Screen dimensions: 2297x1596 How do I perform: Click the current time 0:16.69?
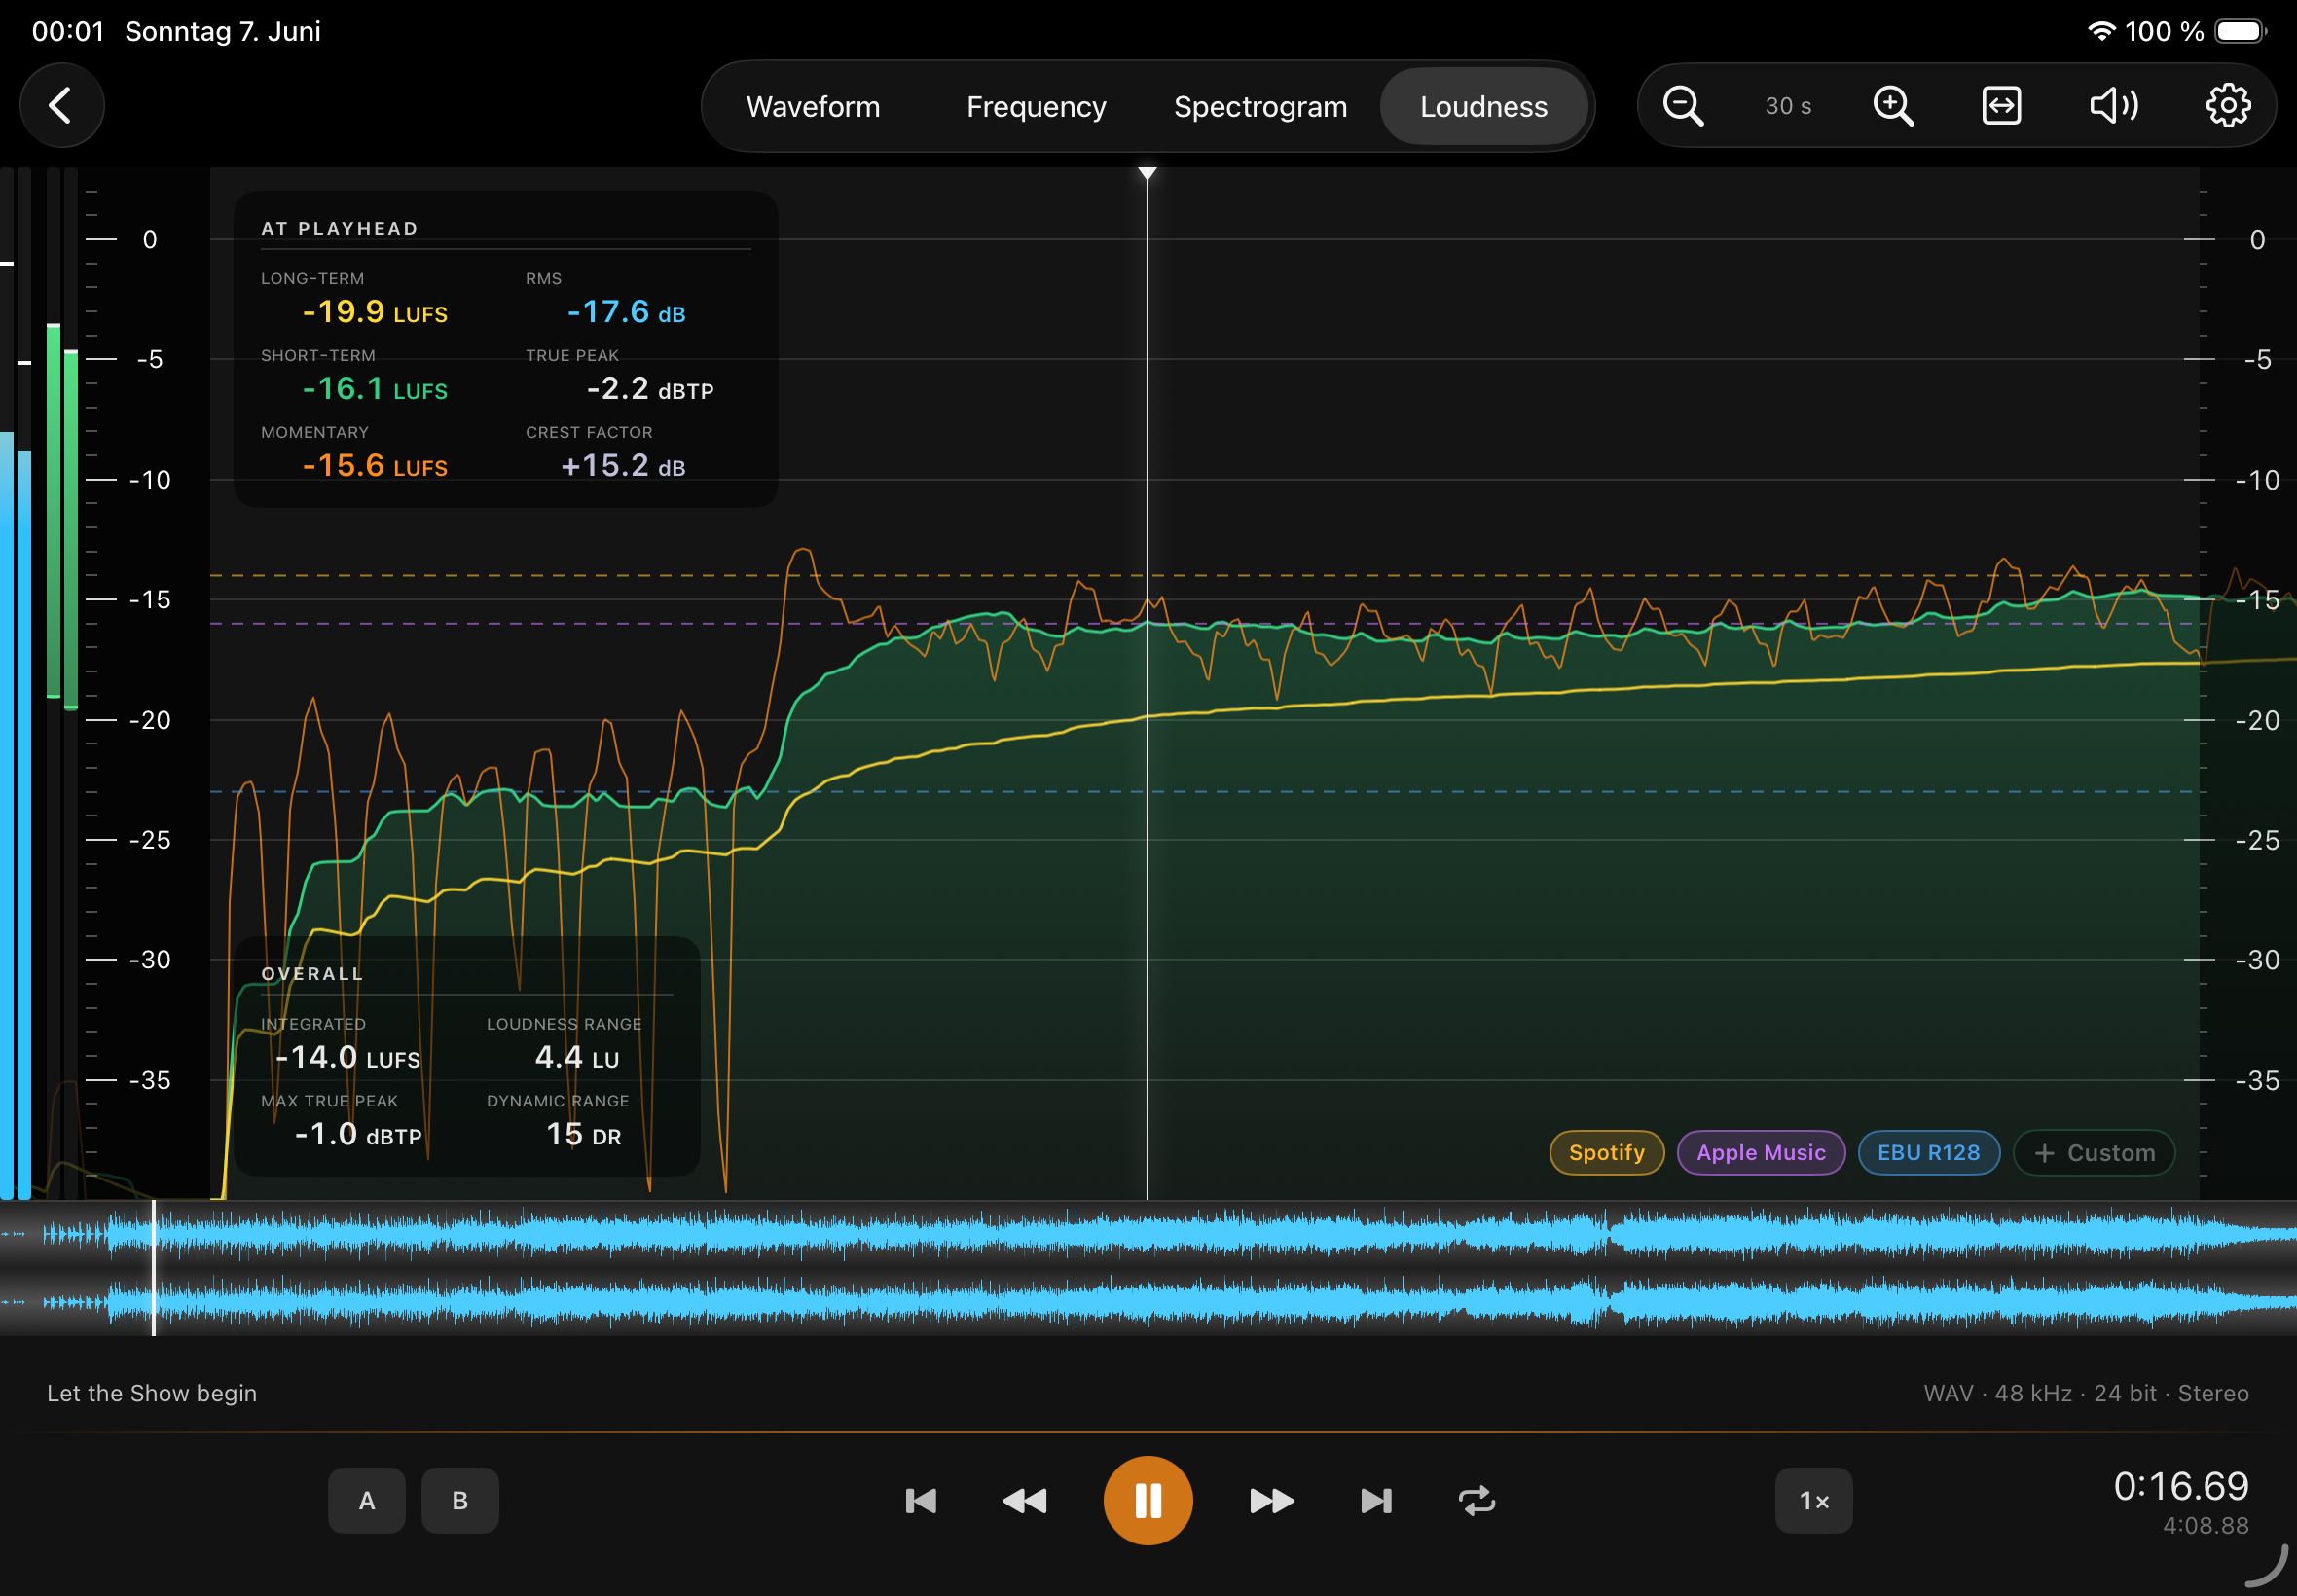coord(2181,1486)
